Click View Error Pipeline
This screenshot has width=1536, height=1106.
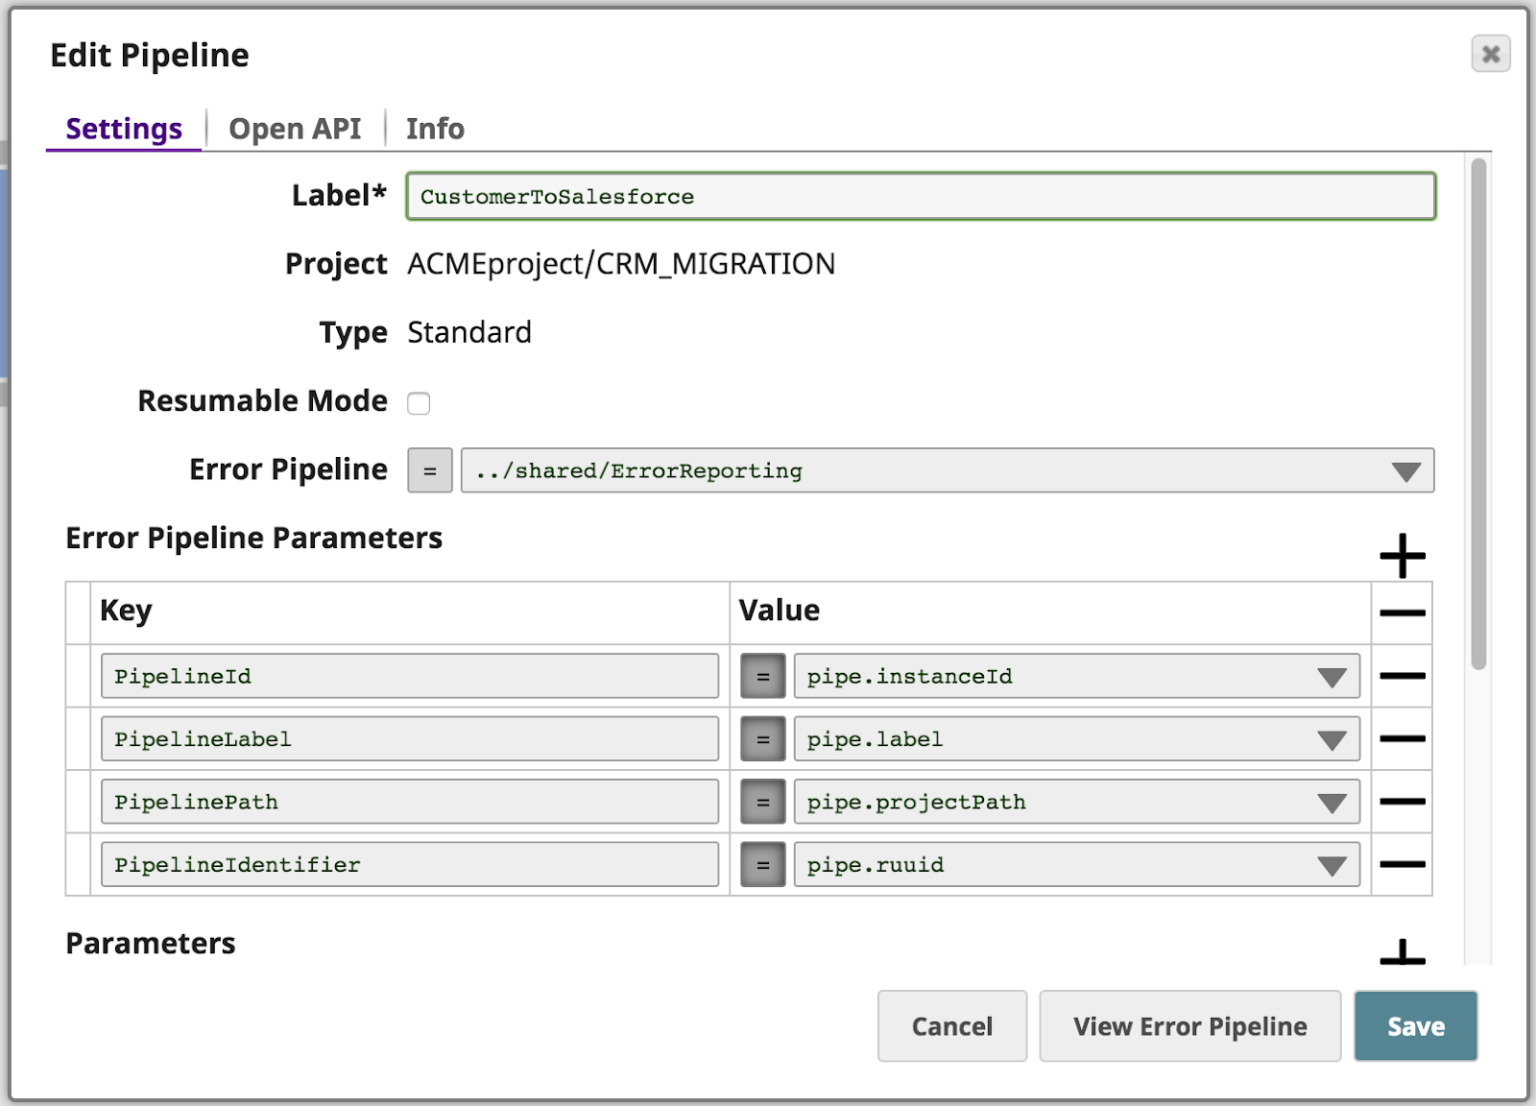(1189, 1026)
